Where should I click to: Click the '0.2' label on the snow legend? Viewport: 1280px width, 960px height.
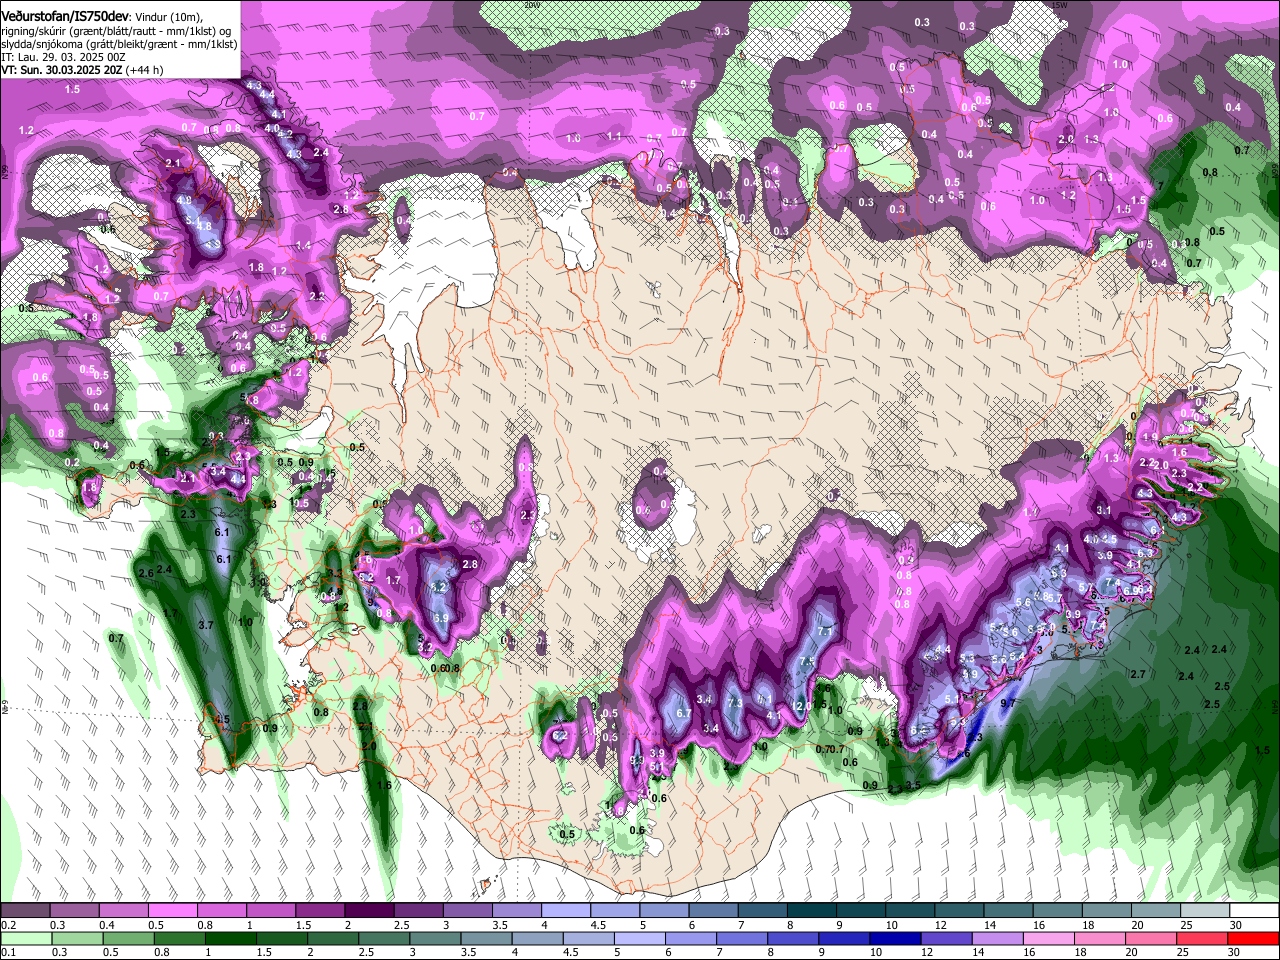[8, 925]
